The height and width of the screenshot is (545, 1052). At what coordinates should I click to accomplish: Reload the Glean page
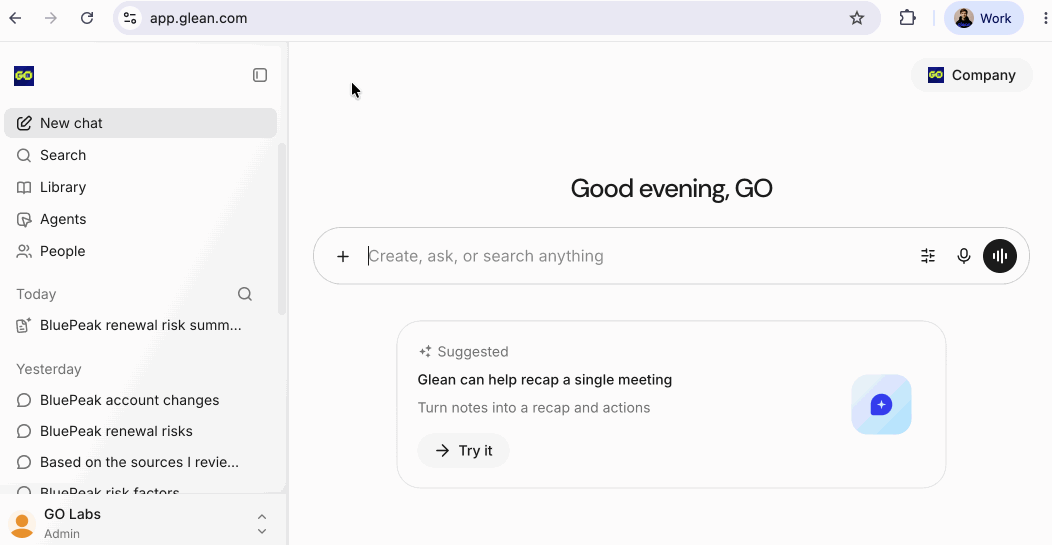click(87, 18)
